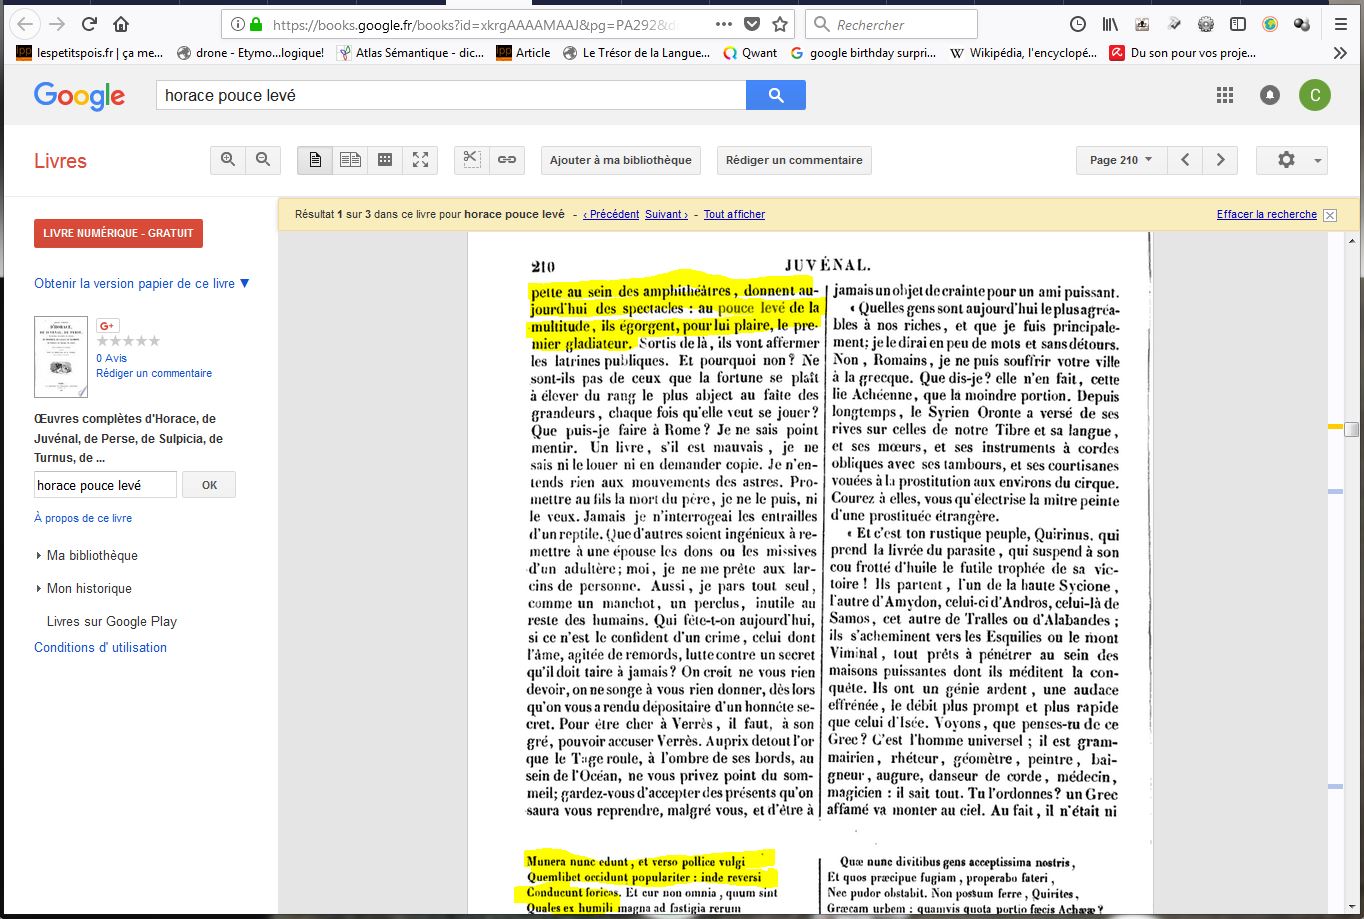This screenshot has width=1364, height=919.
Task: Close the search results bar
Action: (1329, 215)
